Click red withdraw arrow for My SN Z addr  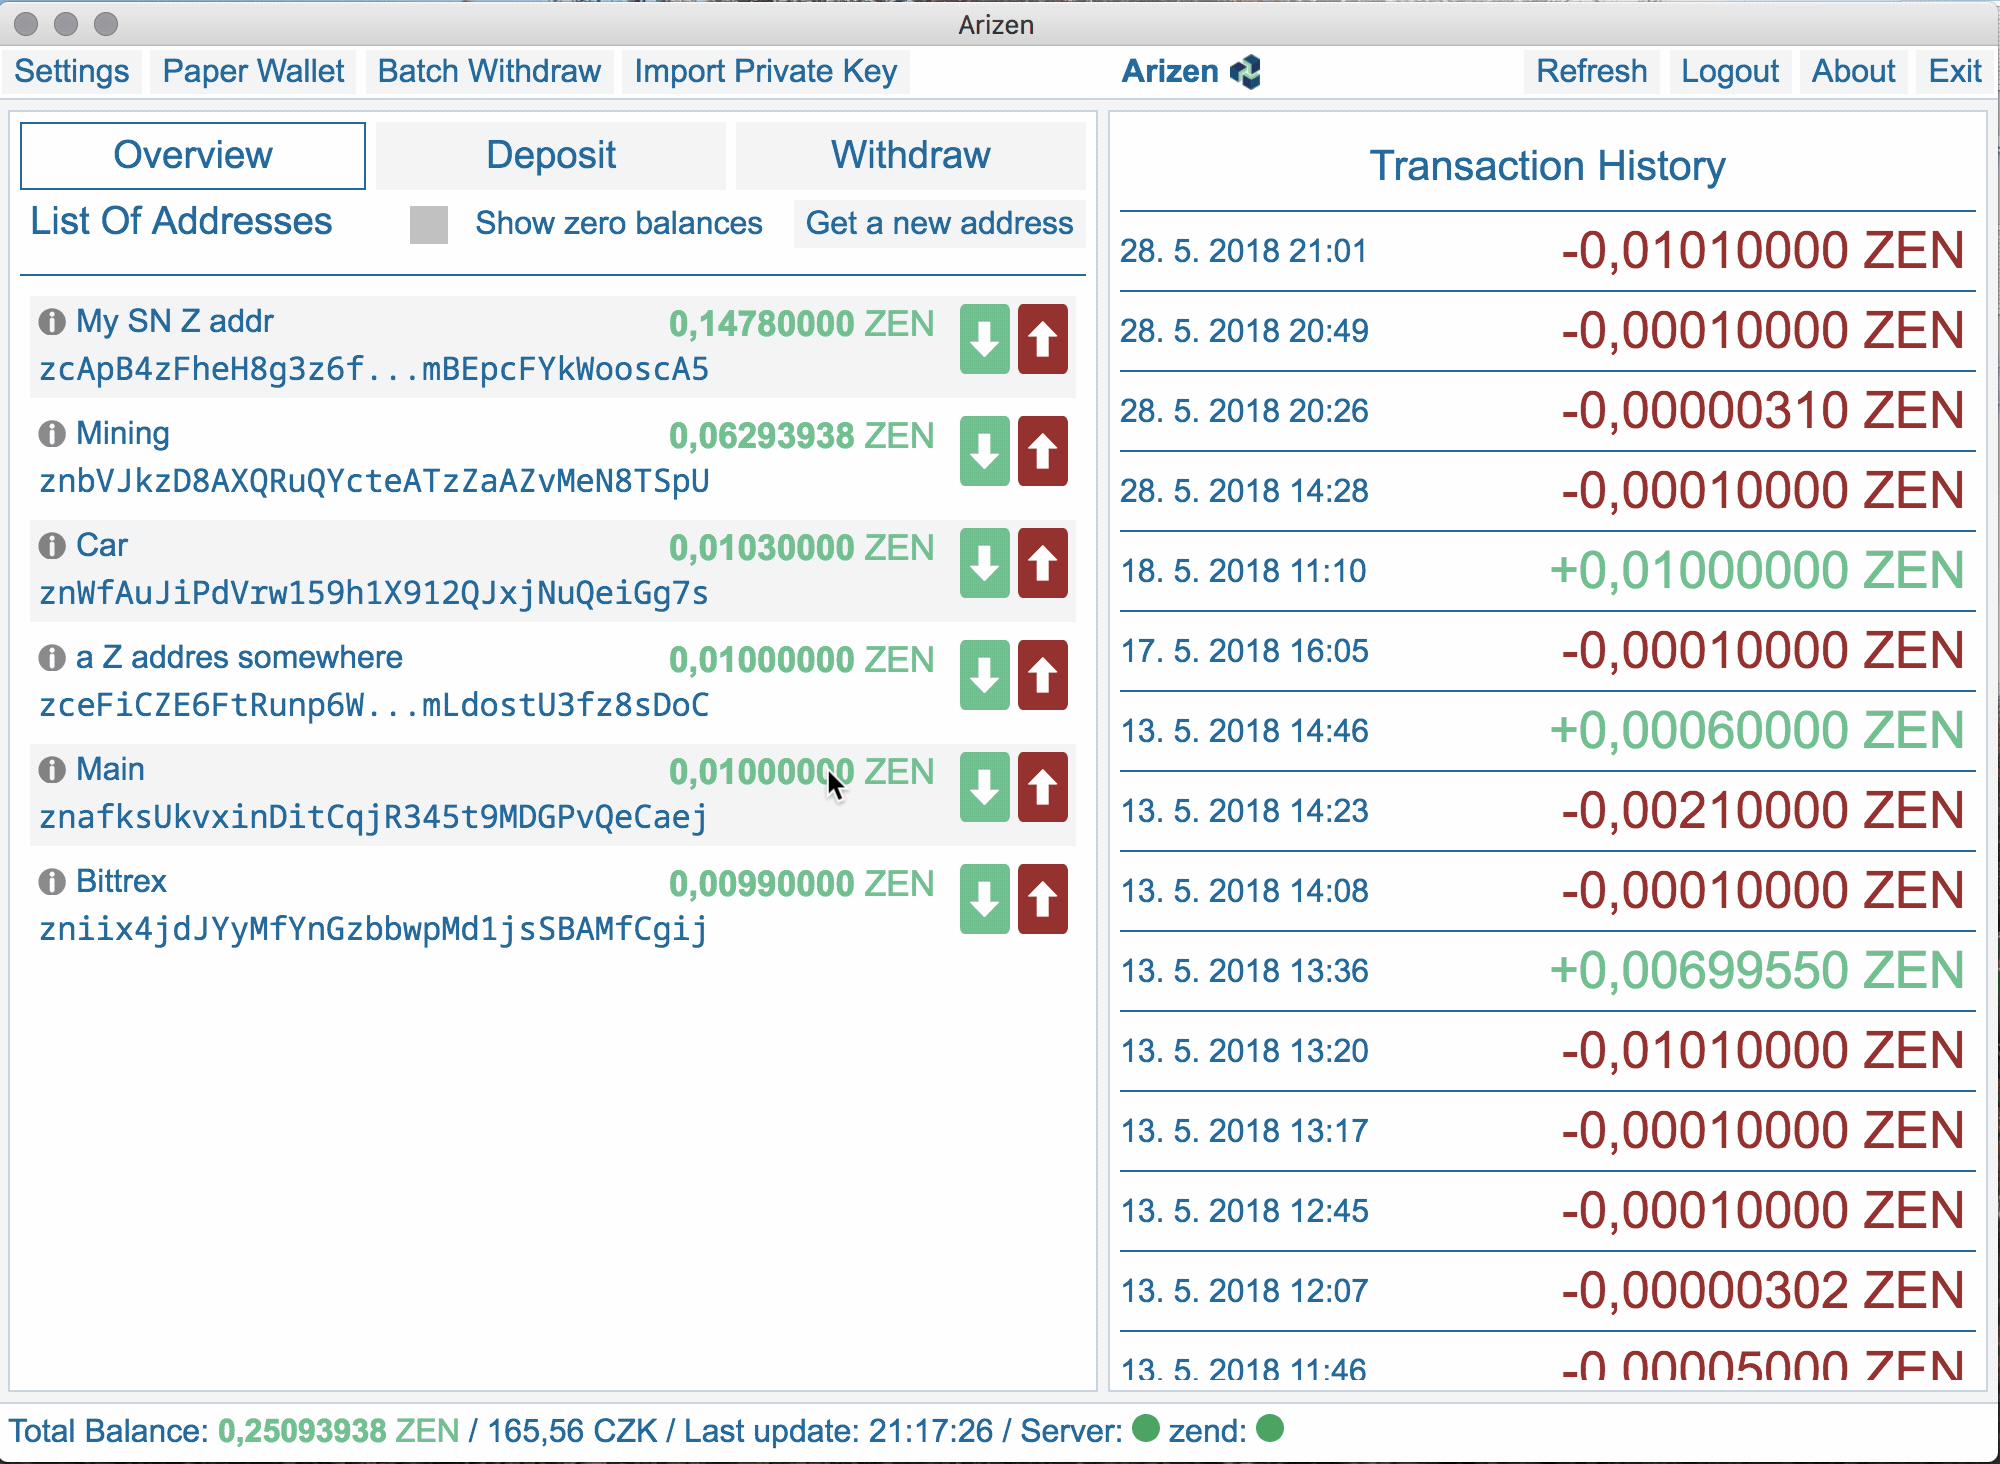point(1042,340)
